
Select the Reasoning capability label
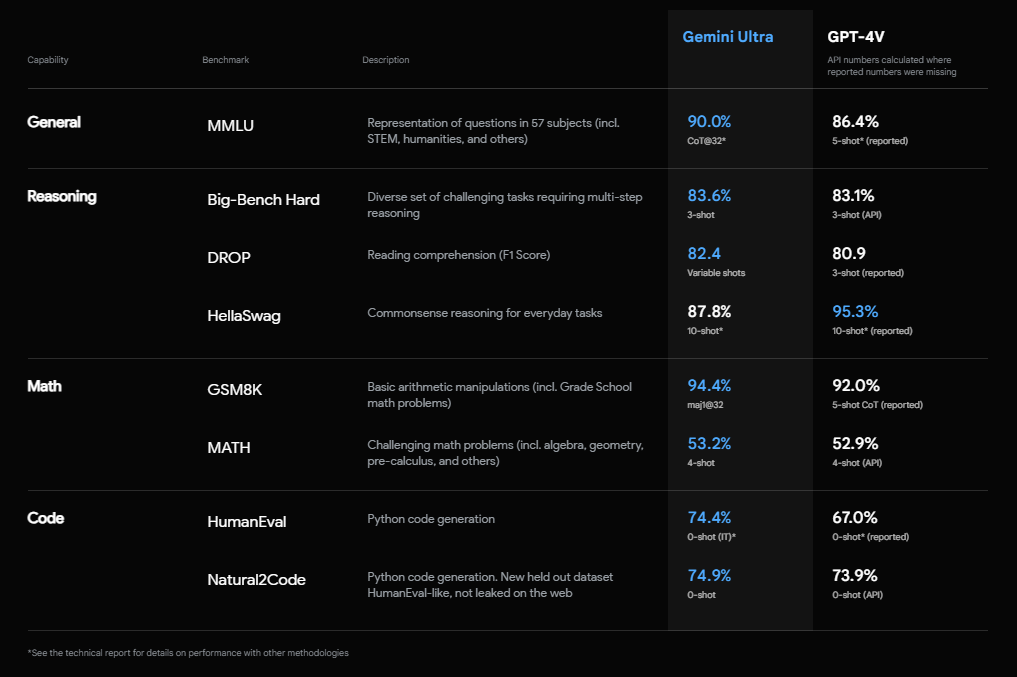(x=62, y=196)
